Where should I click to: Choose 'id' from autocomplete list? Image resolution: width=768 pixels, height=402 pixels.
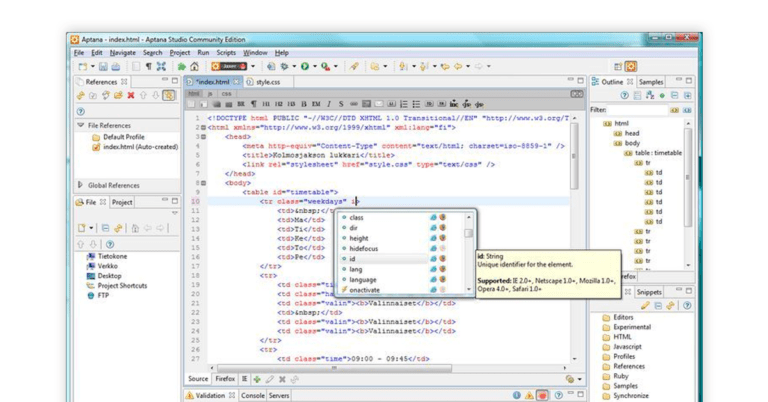pyautogui.click(x=352, y=259)
